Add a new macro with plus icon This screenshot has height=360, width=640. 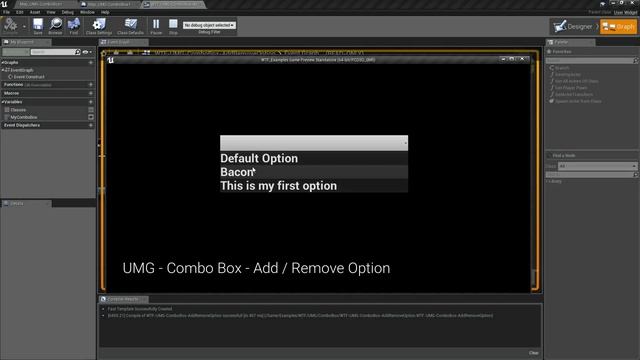pyautogui.click(x=91, y=93)
